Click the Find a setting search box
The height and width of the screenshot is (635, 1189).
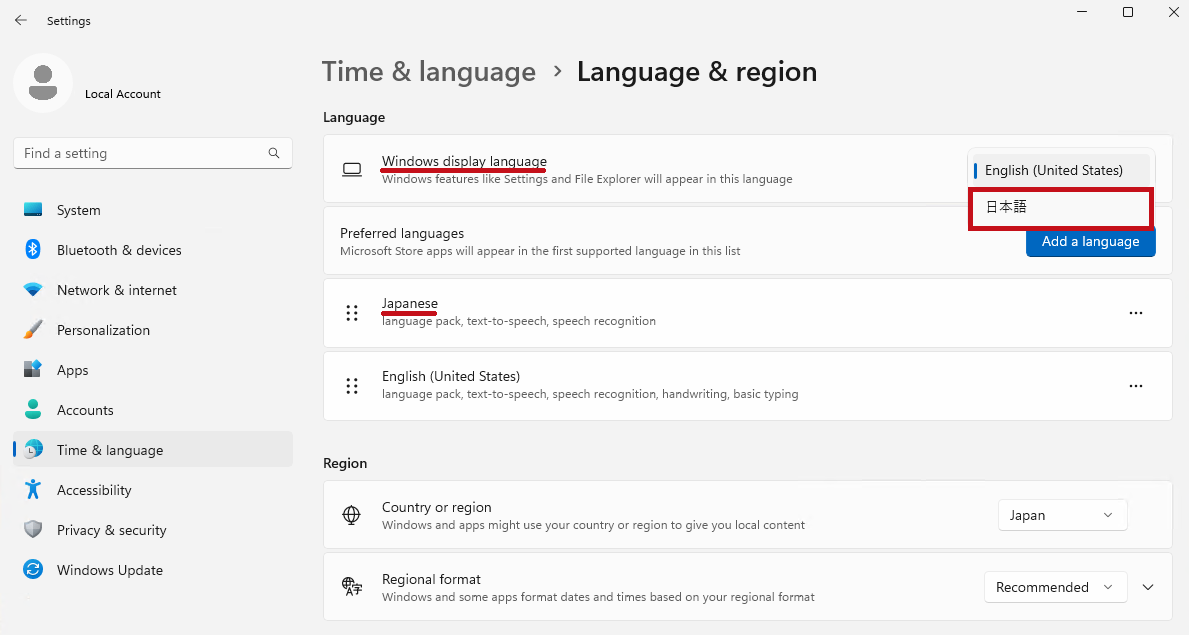click(153, 153)
